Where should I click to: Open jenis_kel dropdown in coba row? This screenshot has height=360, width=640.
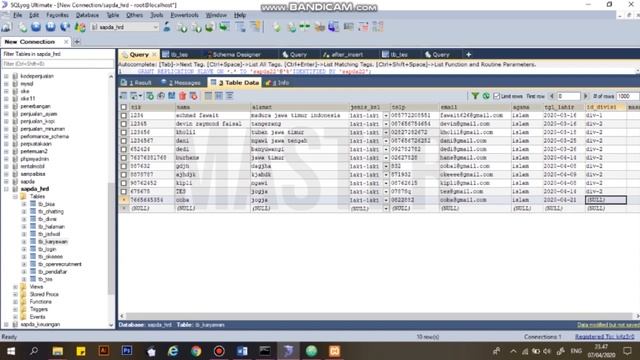[x=386, y=200]
